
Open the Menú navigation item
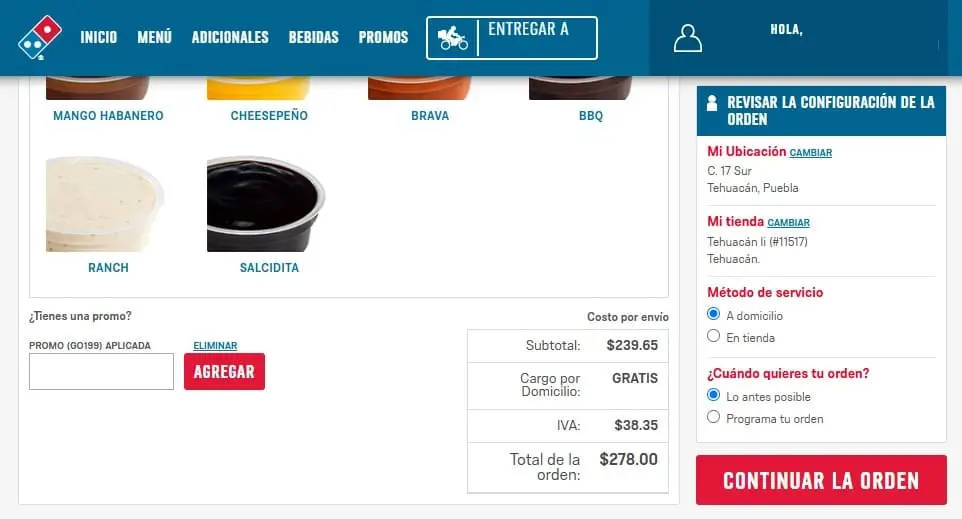click(x=155, y=37)
